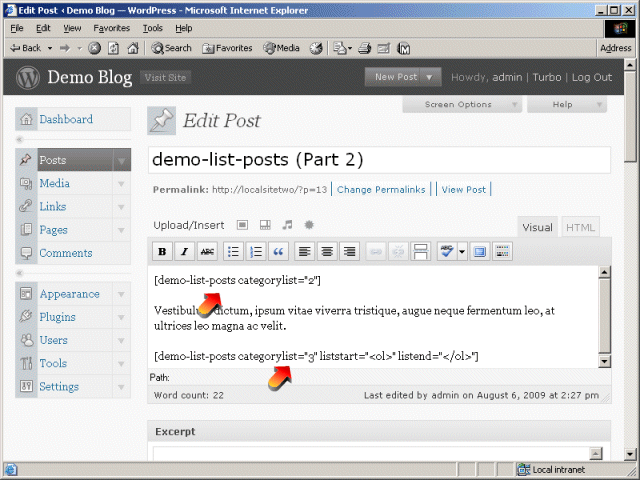Show the kitchen sink toolbar row

[x=502, y=251]
